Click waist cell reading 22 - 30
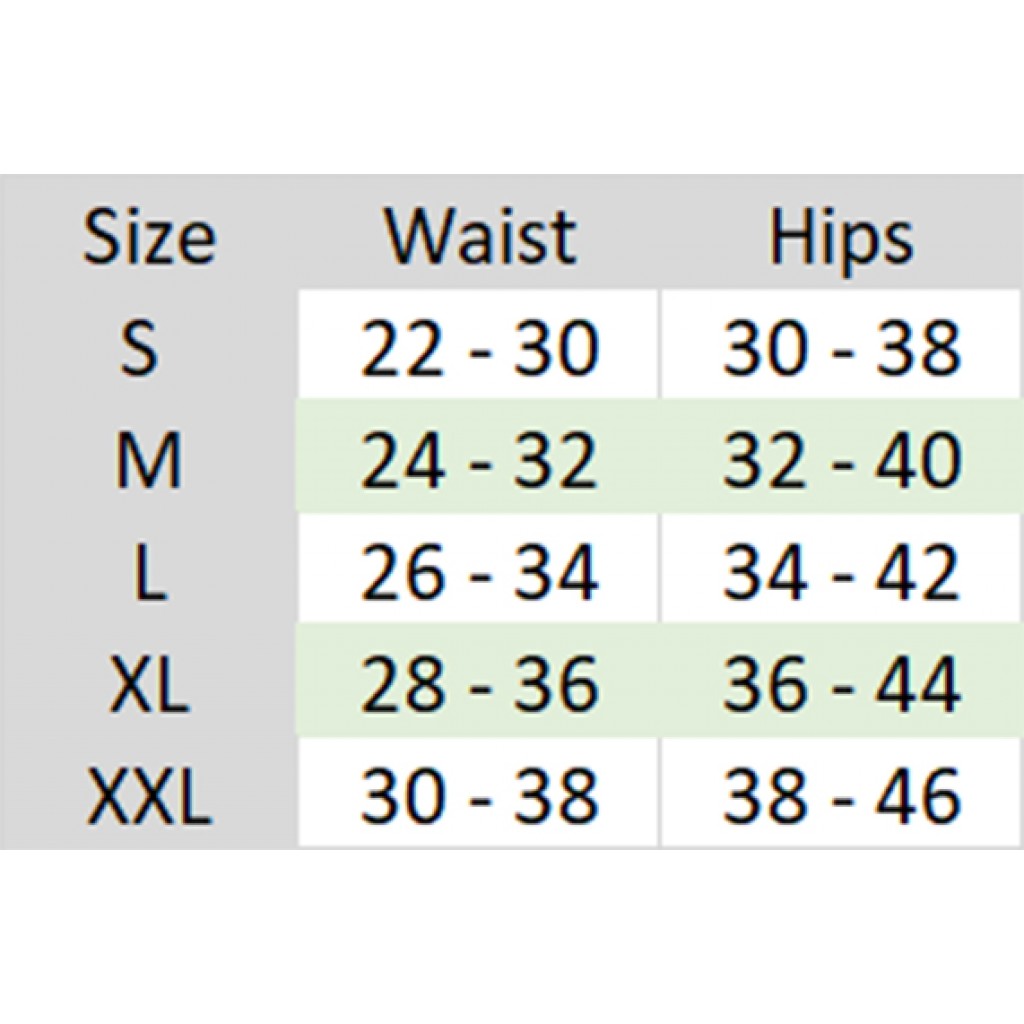The width and height of the screenshot is (1024, 1024). [479, 349]
